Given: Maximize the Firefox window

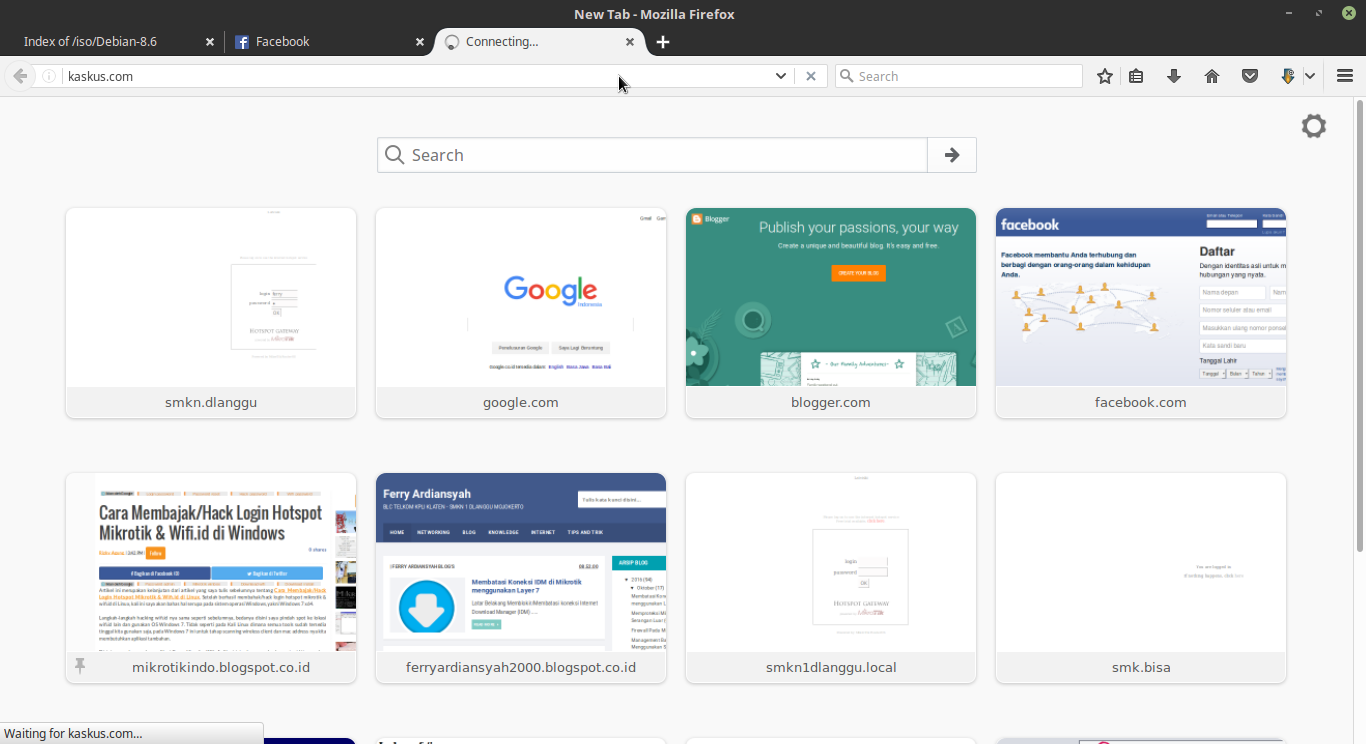Looking at the screenshot, I should [x=1319, y=13].
